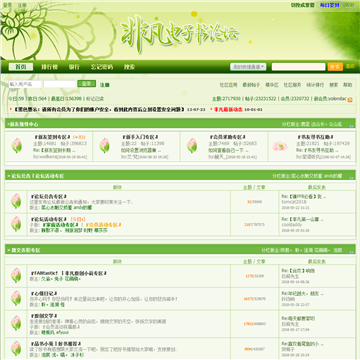Screen dimensions: 360x360
Task: Click the bud icon for 新友签到专区
Action: point(17,146)
